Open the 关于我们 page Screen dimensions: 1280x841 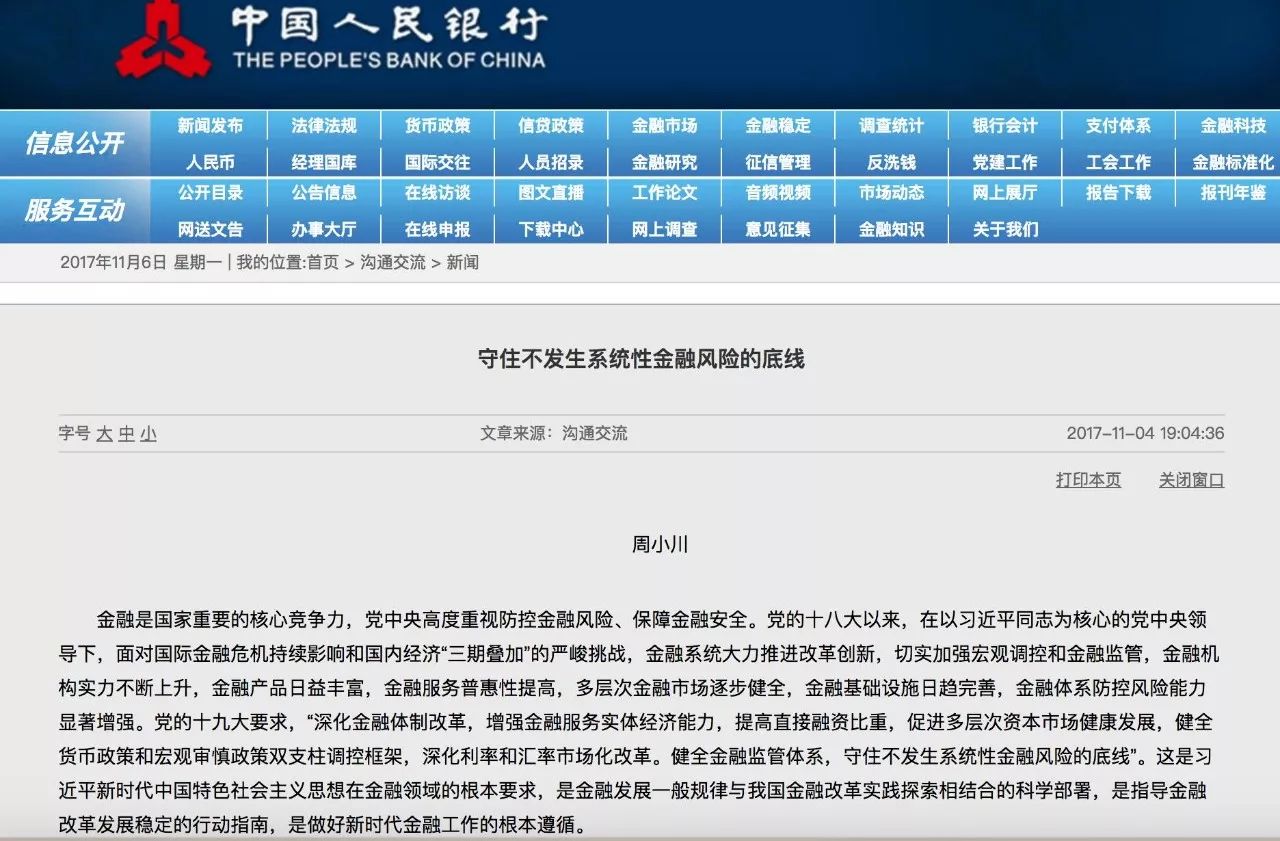point(1004,229)
